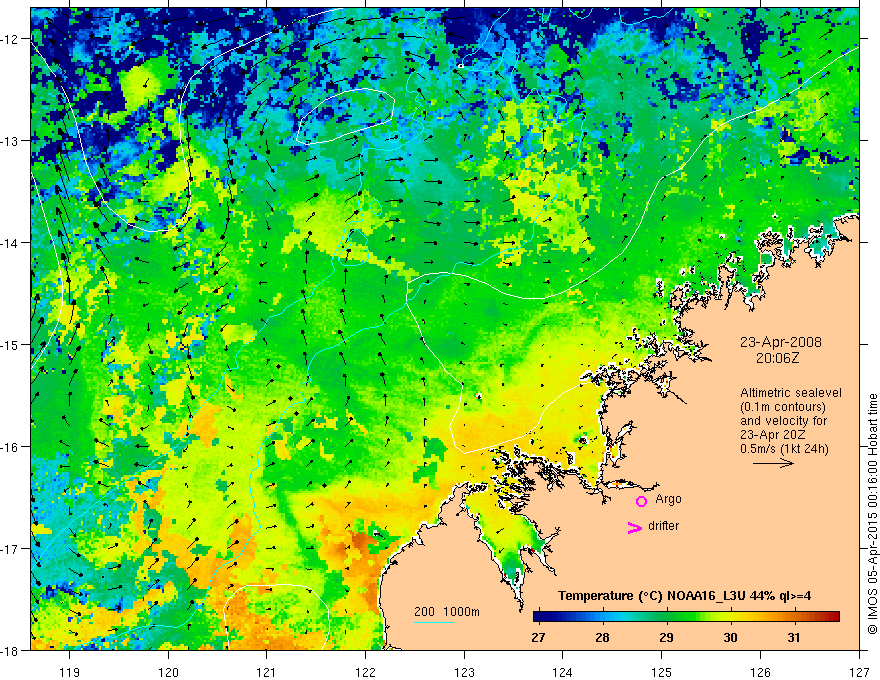This screenshot has width=880, height=680.
Task: Click the '122' longitude axis label
Action: tap(365, 672)
